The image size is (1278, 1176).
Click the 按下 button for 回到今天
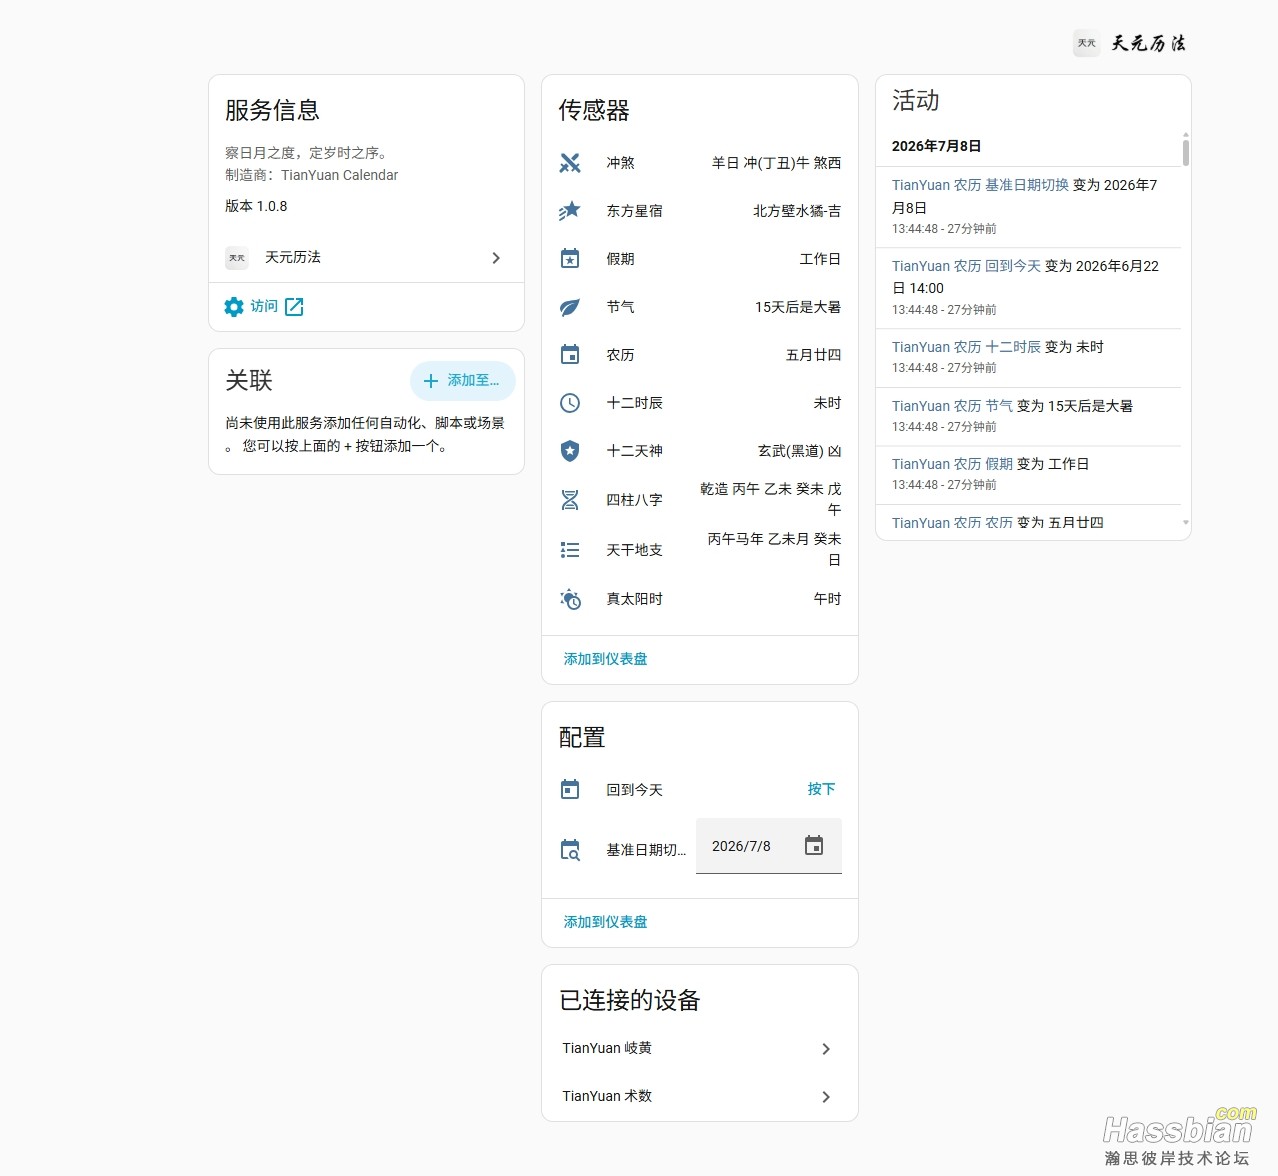(x=821, y=789)
